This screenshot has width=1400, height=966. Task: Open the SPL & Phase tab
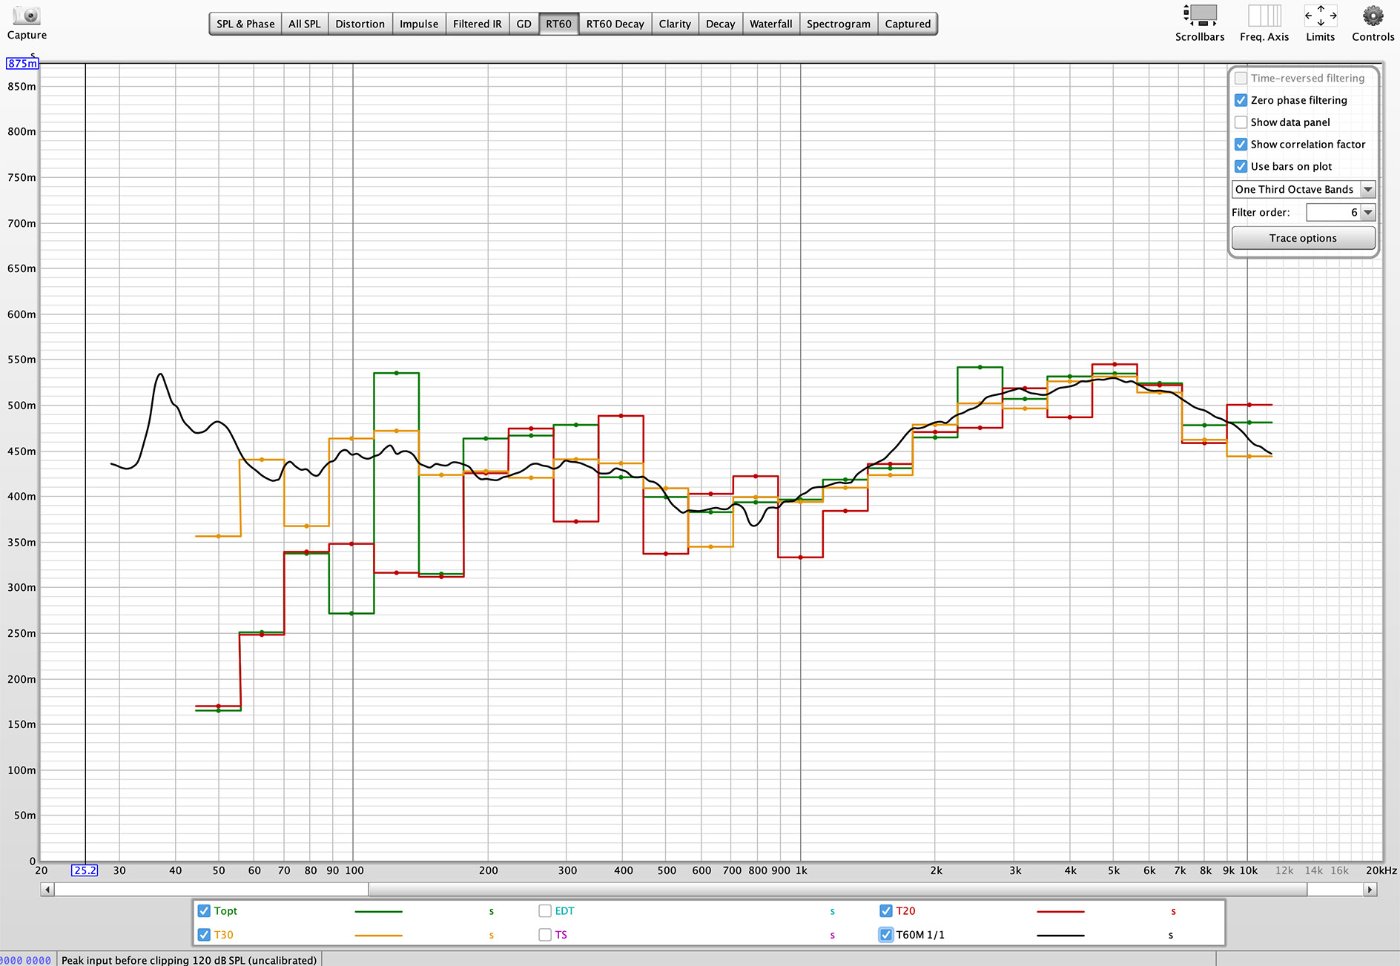(245, 24)
